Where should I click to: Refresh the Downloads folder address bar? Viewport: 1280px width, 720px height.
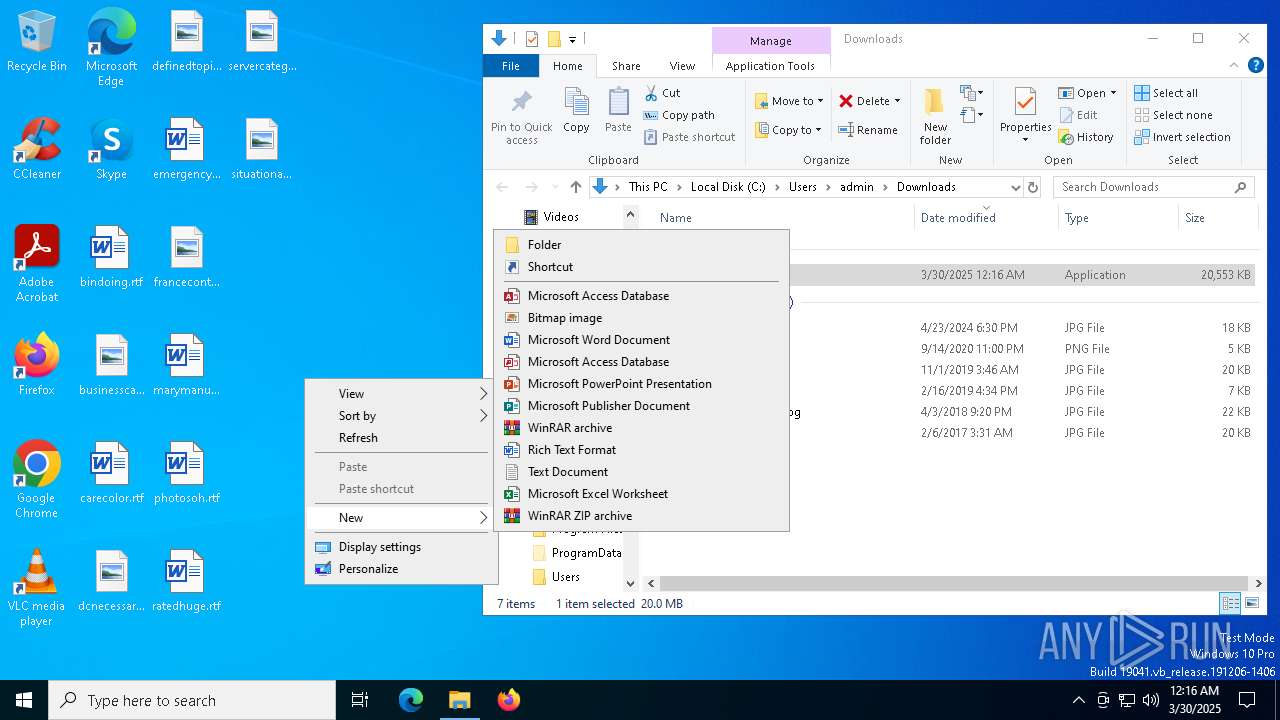pyautogui.click(x=1033, y=187)
